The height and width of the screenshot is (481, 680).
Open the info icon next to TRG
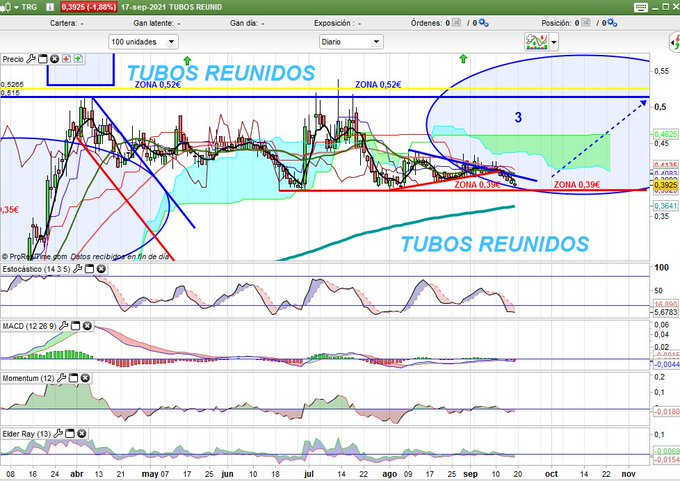[x=50, y=7]
